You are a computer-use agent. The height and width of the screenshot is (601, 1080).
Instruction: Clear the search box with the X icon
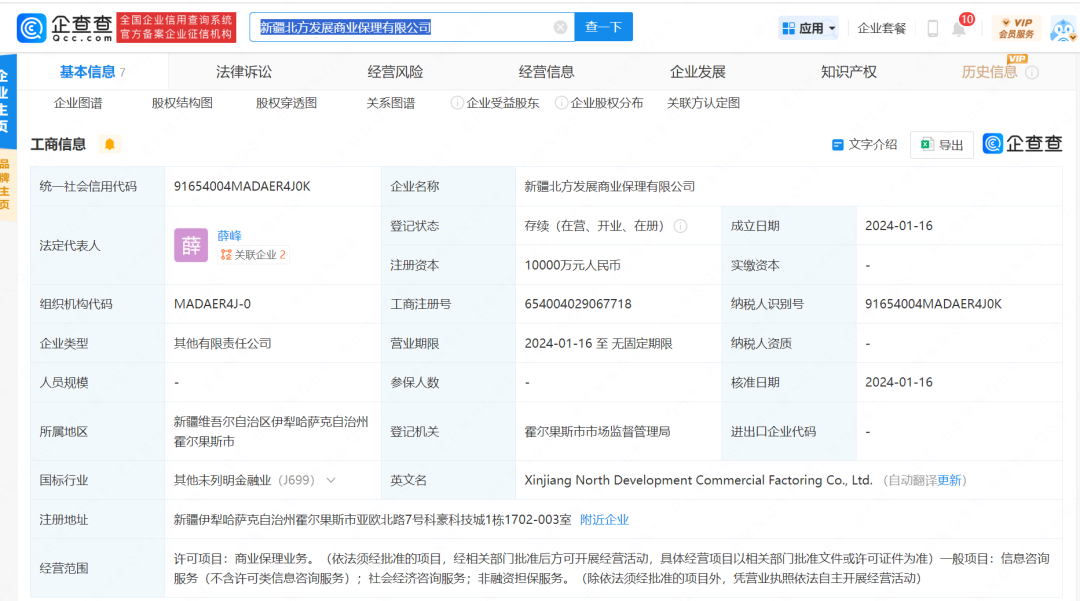[x=560, y=27]
